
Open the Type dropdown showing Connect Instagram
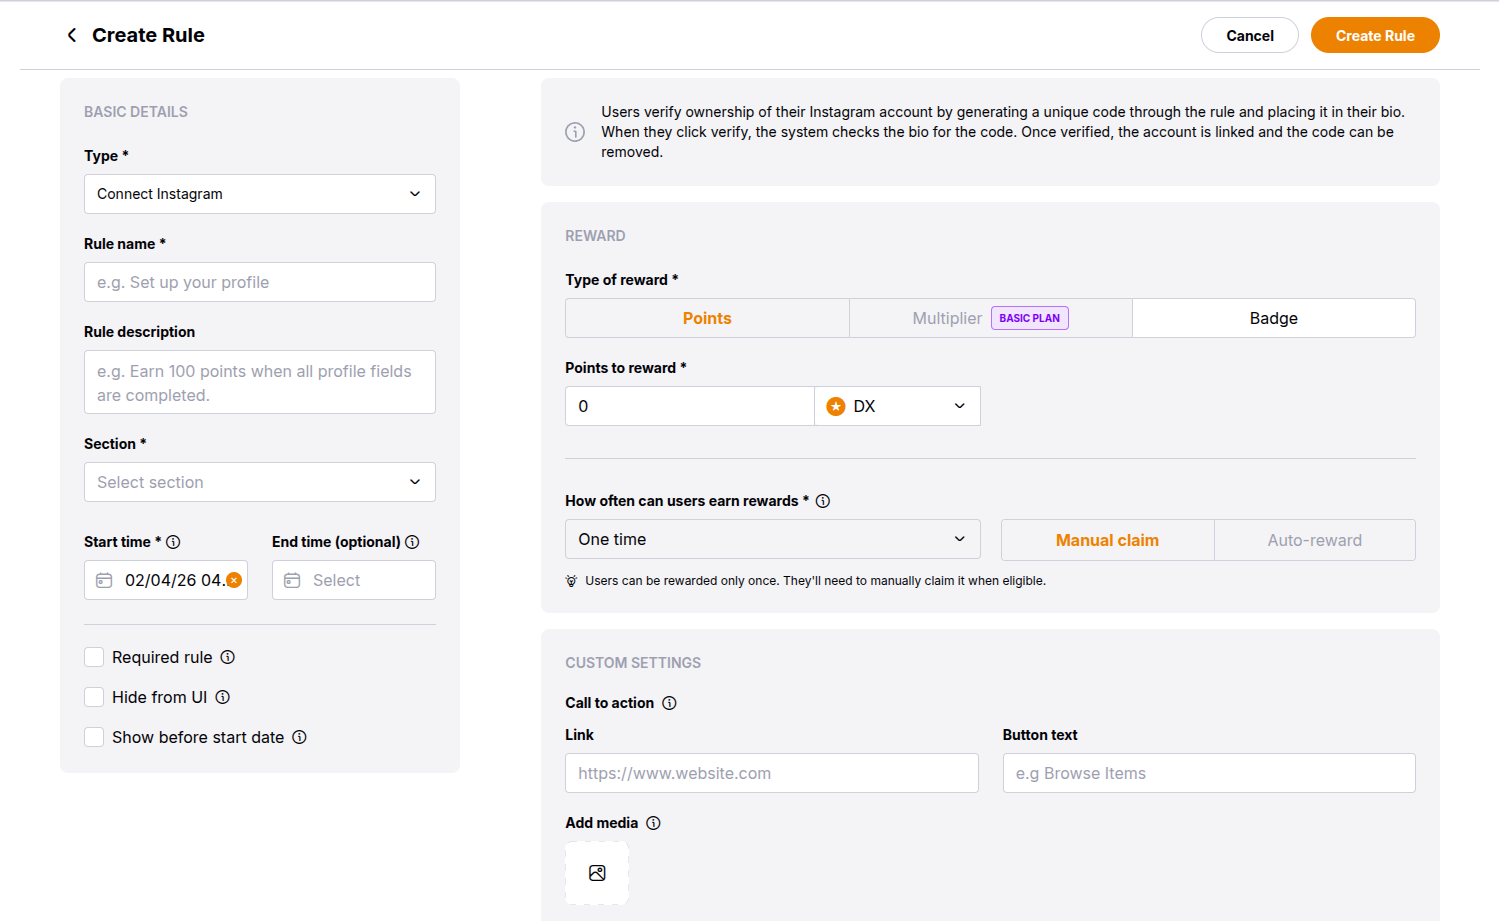pos(259,194)
